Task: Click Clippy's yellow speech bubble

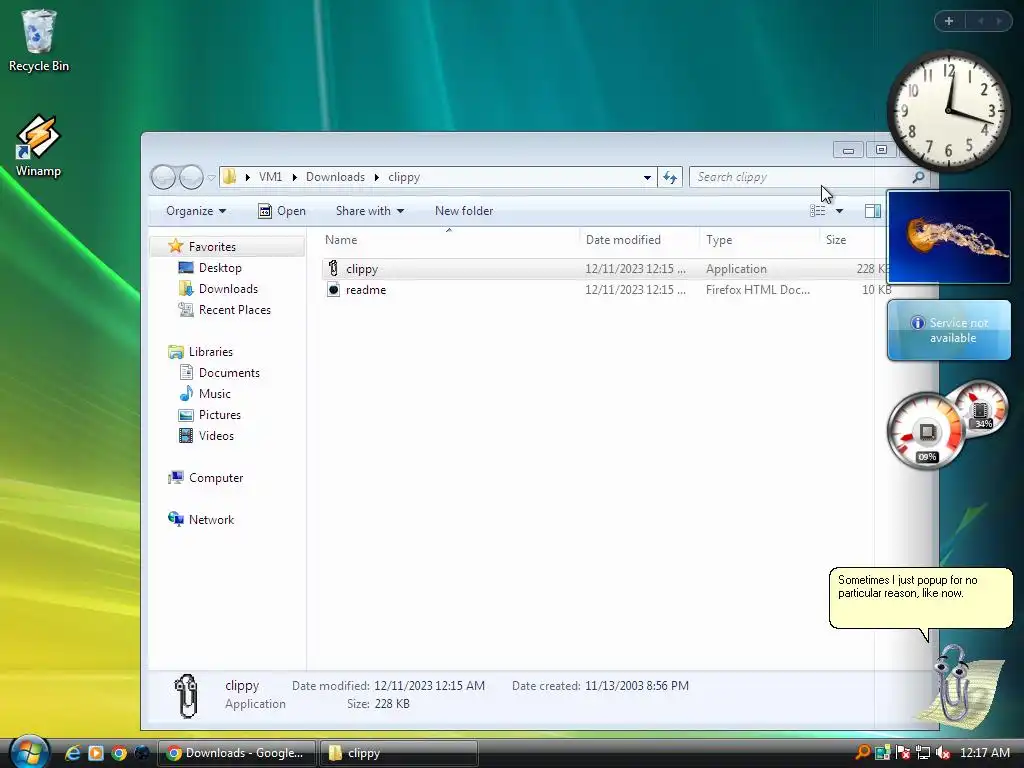Action: pos(921,598)
